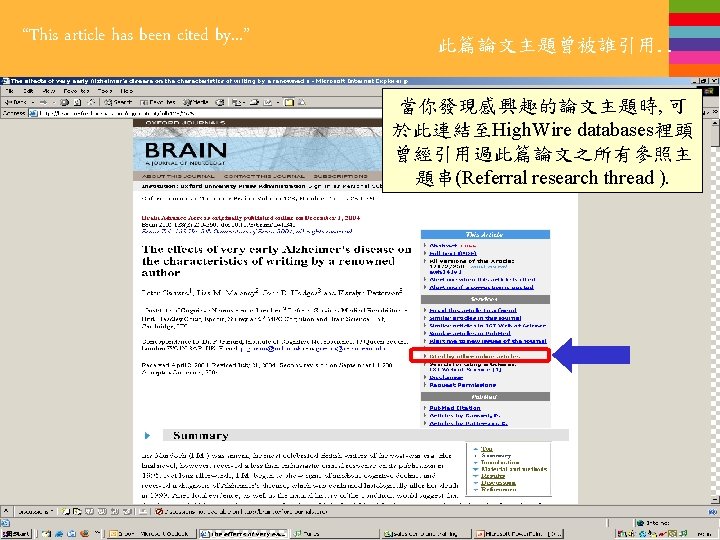Open the Disclaimer link in Services box

coord(446,377)
